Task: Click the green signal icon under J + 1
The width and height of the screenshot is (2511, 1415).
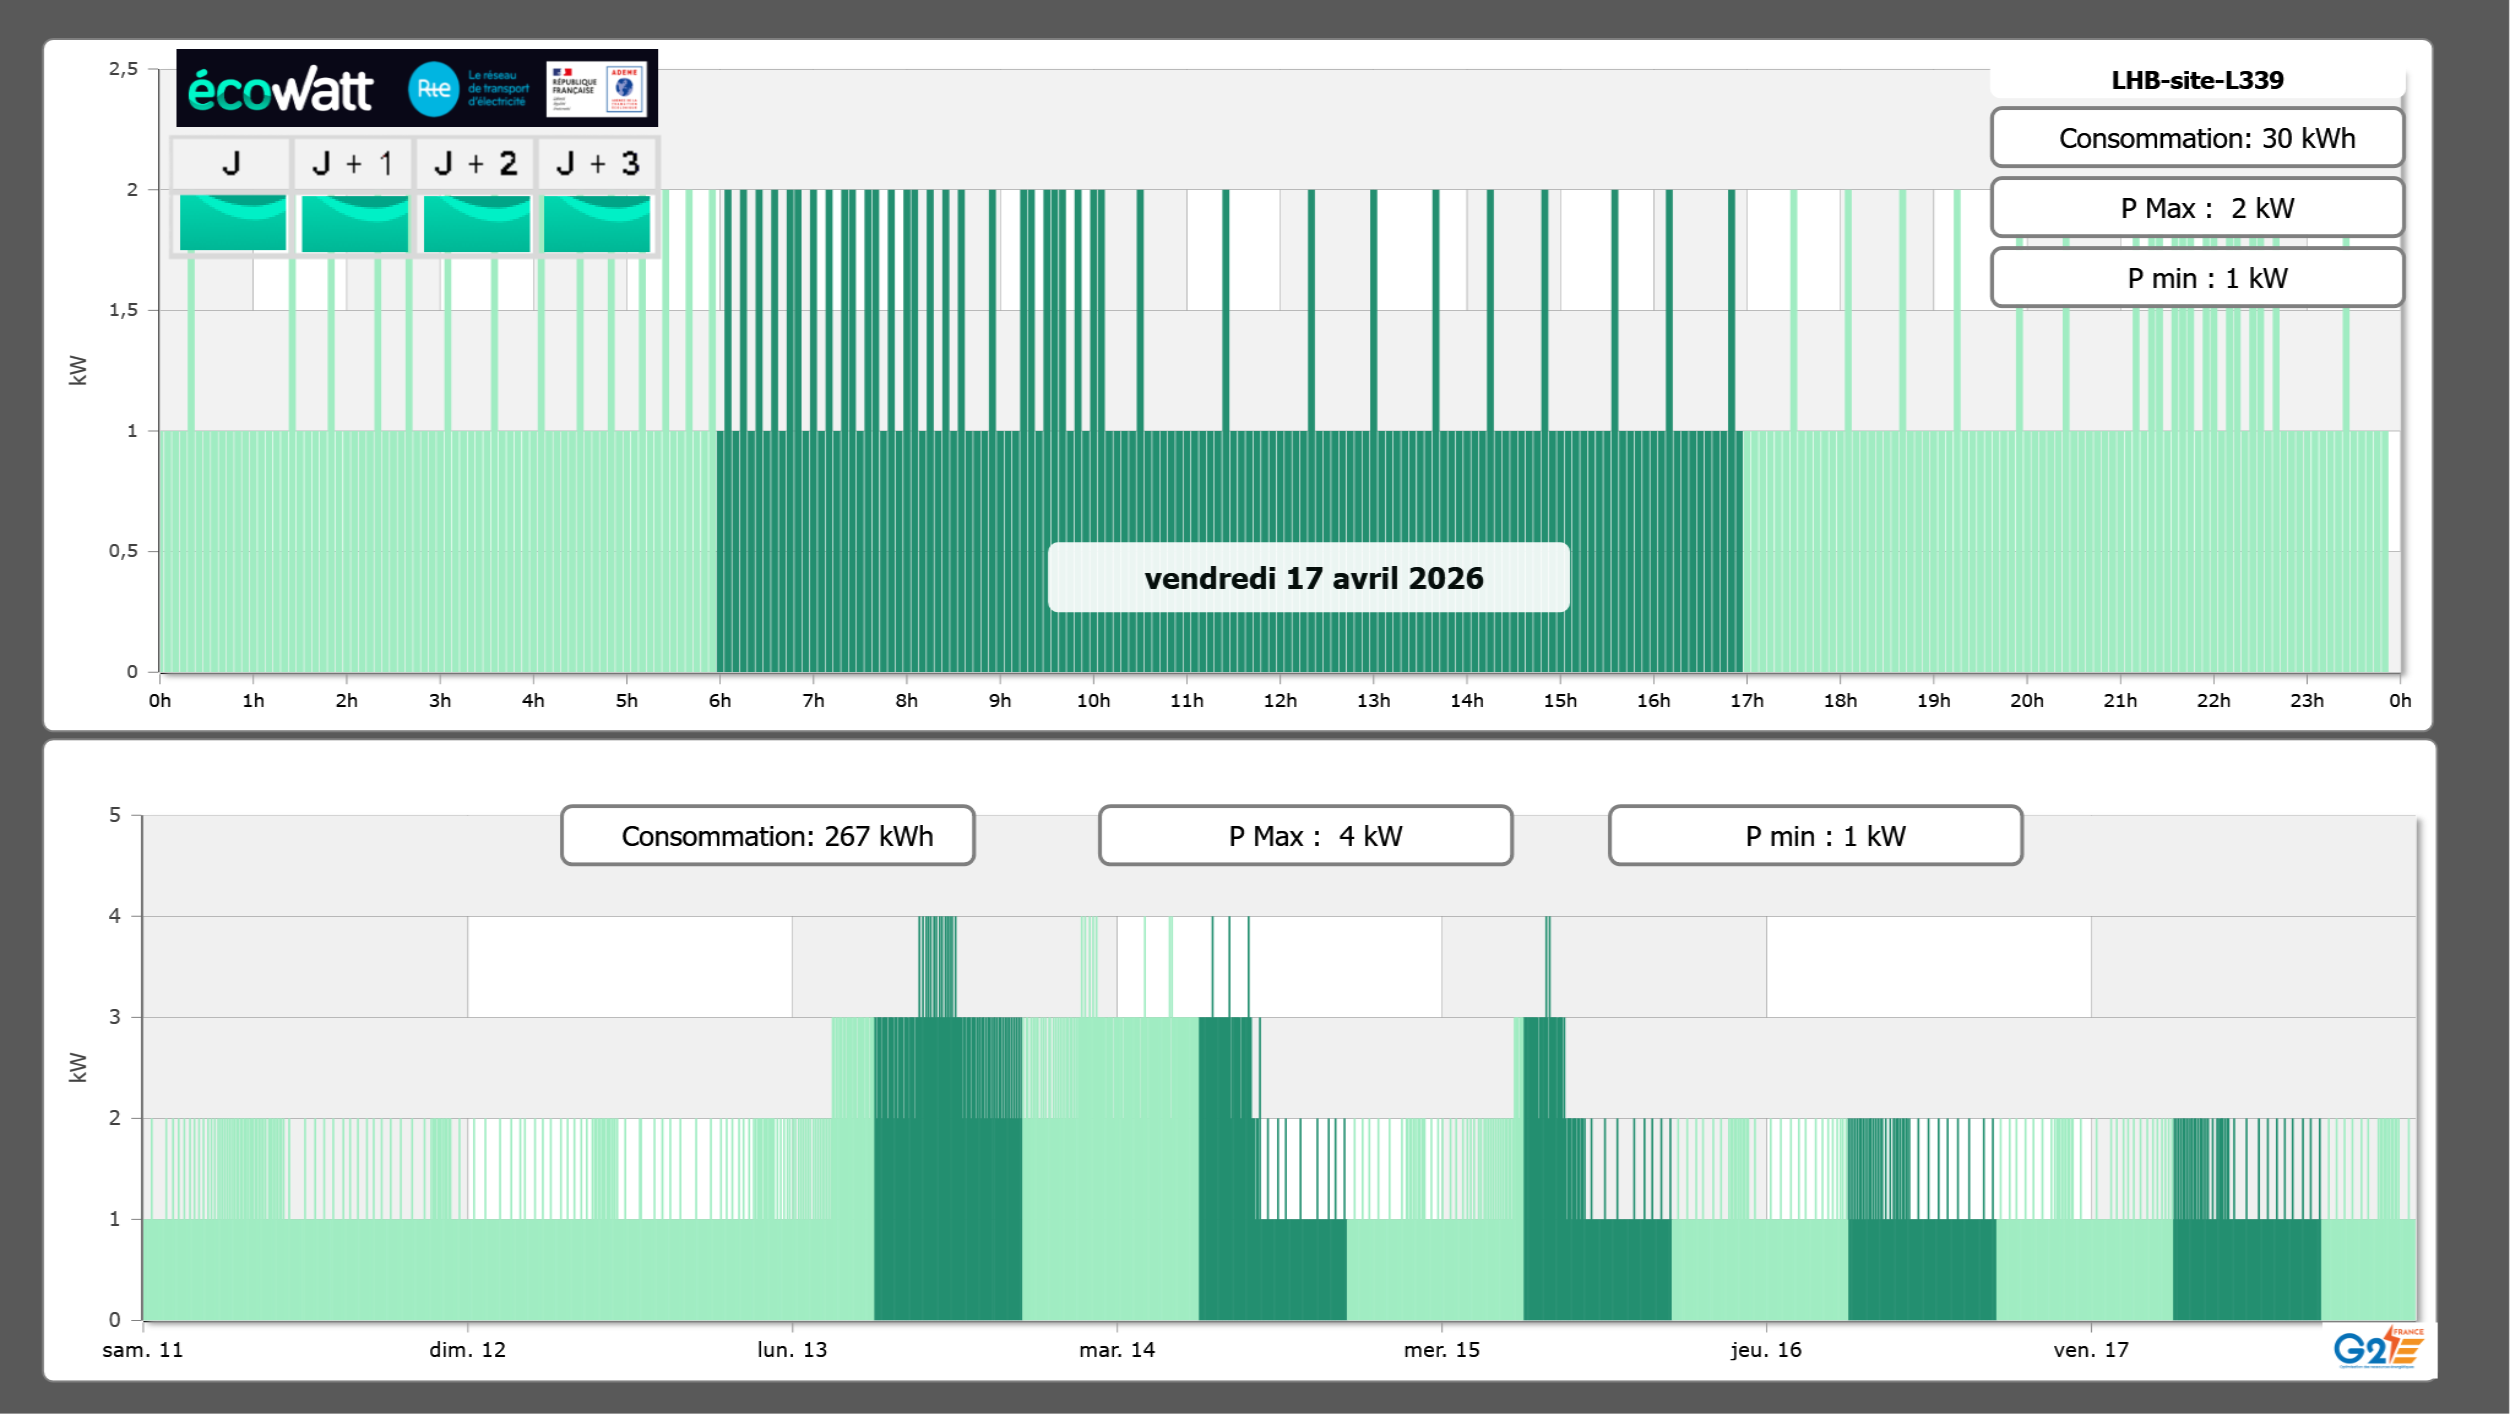Action: click(x=354, y=223)
